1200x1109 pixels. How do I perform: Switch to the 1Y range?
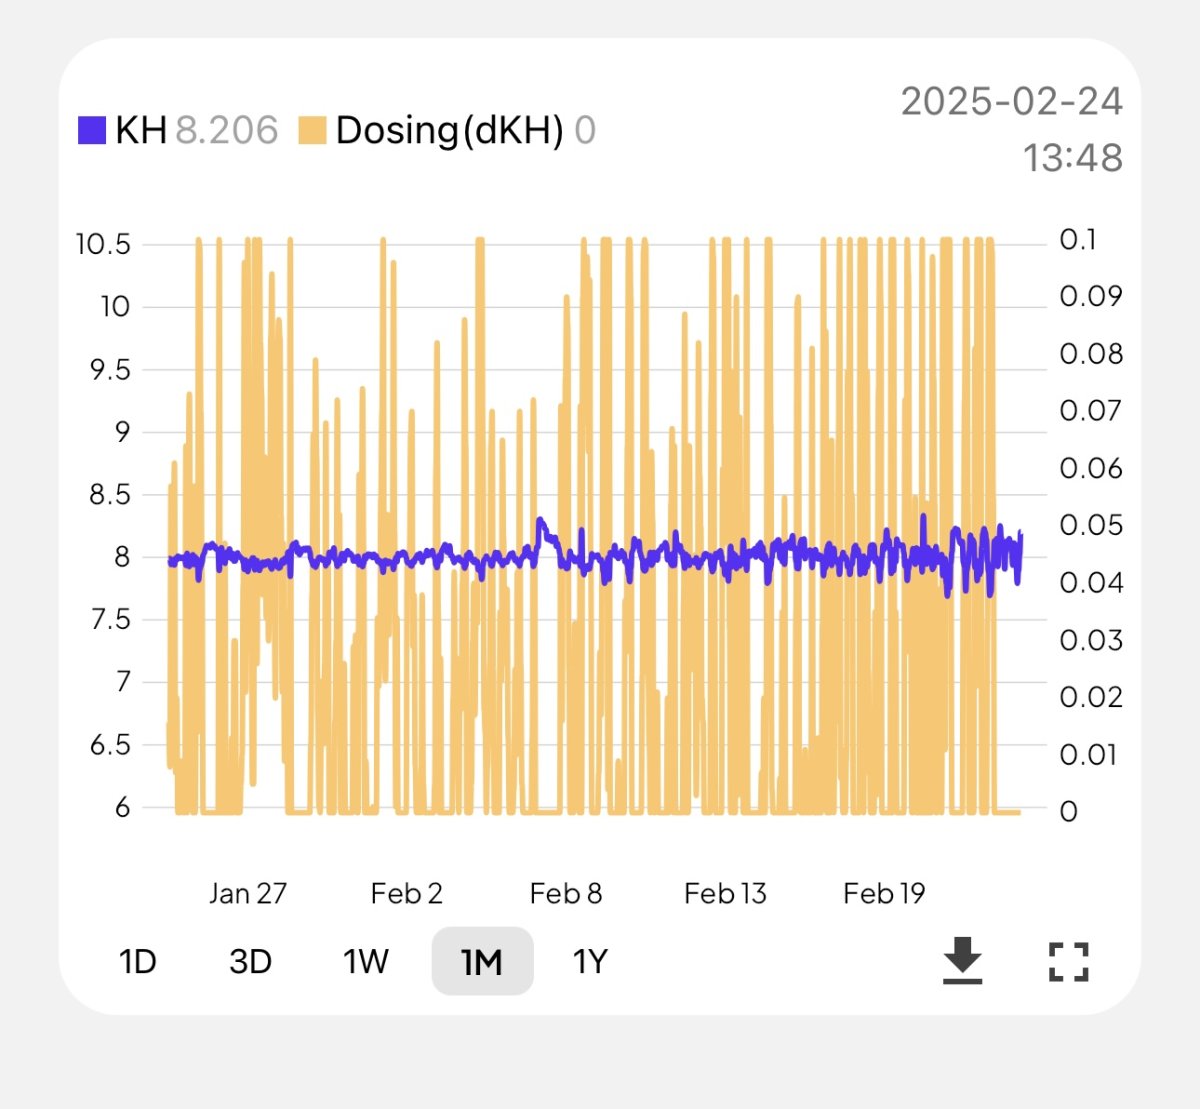coord(590,961)
